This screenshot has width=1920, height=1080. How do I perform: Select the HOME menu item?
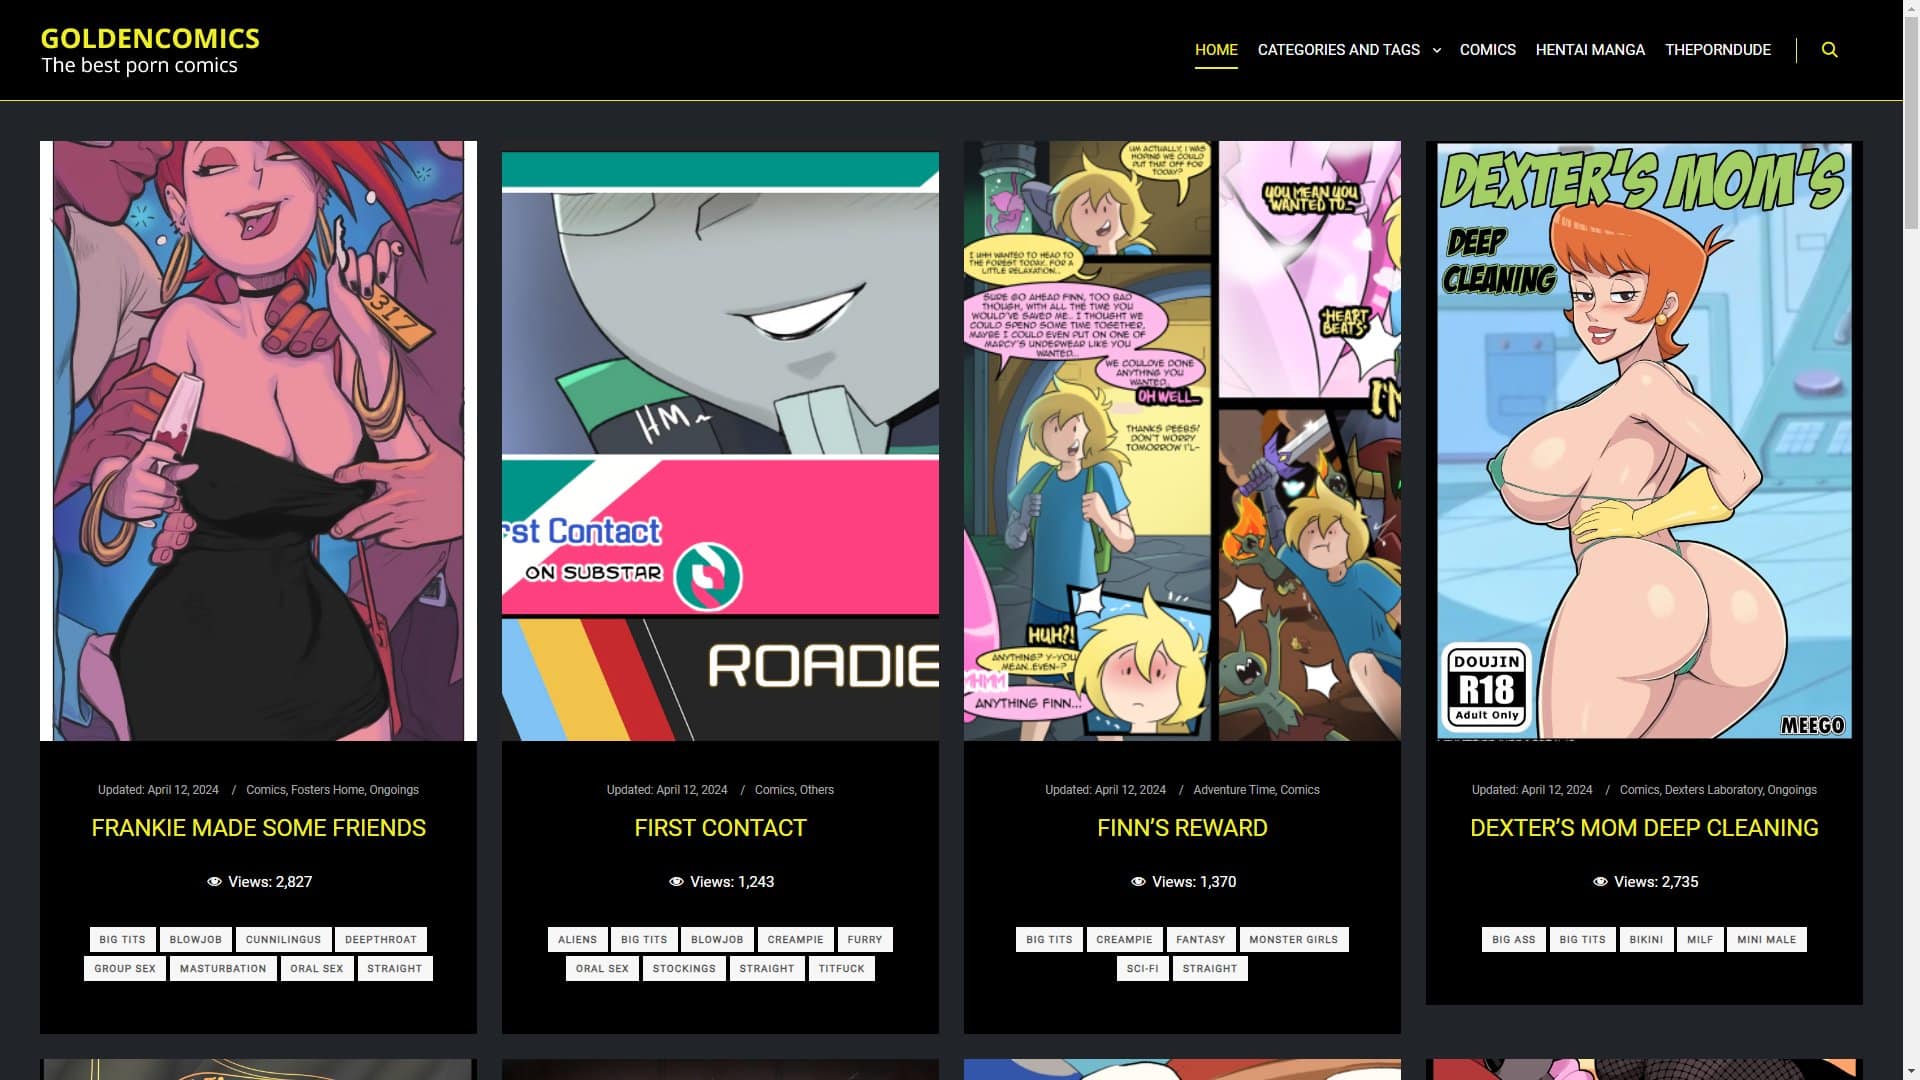(x=1216, y=49)
